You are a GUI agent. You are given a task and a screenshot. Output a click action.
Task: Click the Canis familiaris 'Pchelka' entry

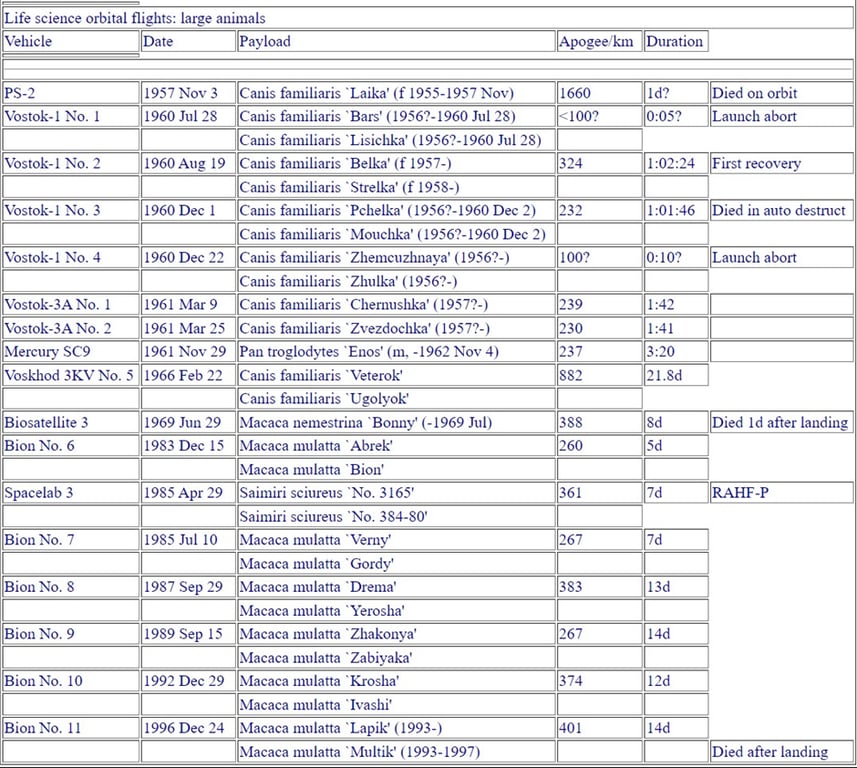[x=396, y=210]
